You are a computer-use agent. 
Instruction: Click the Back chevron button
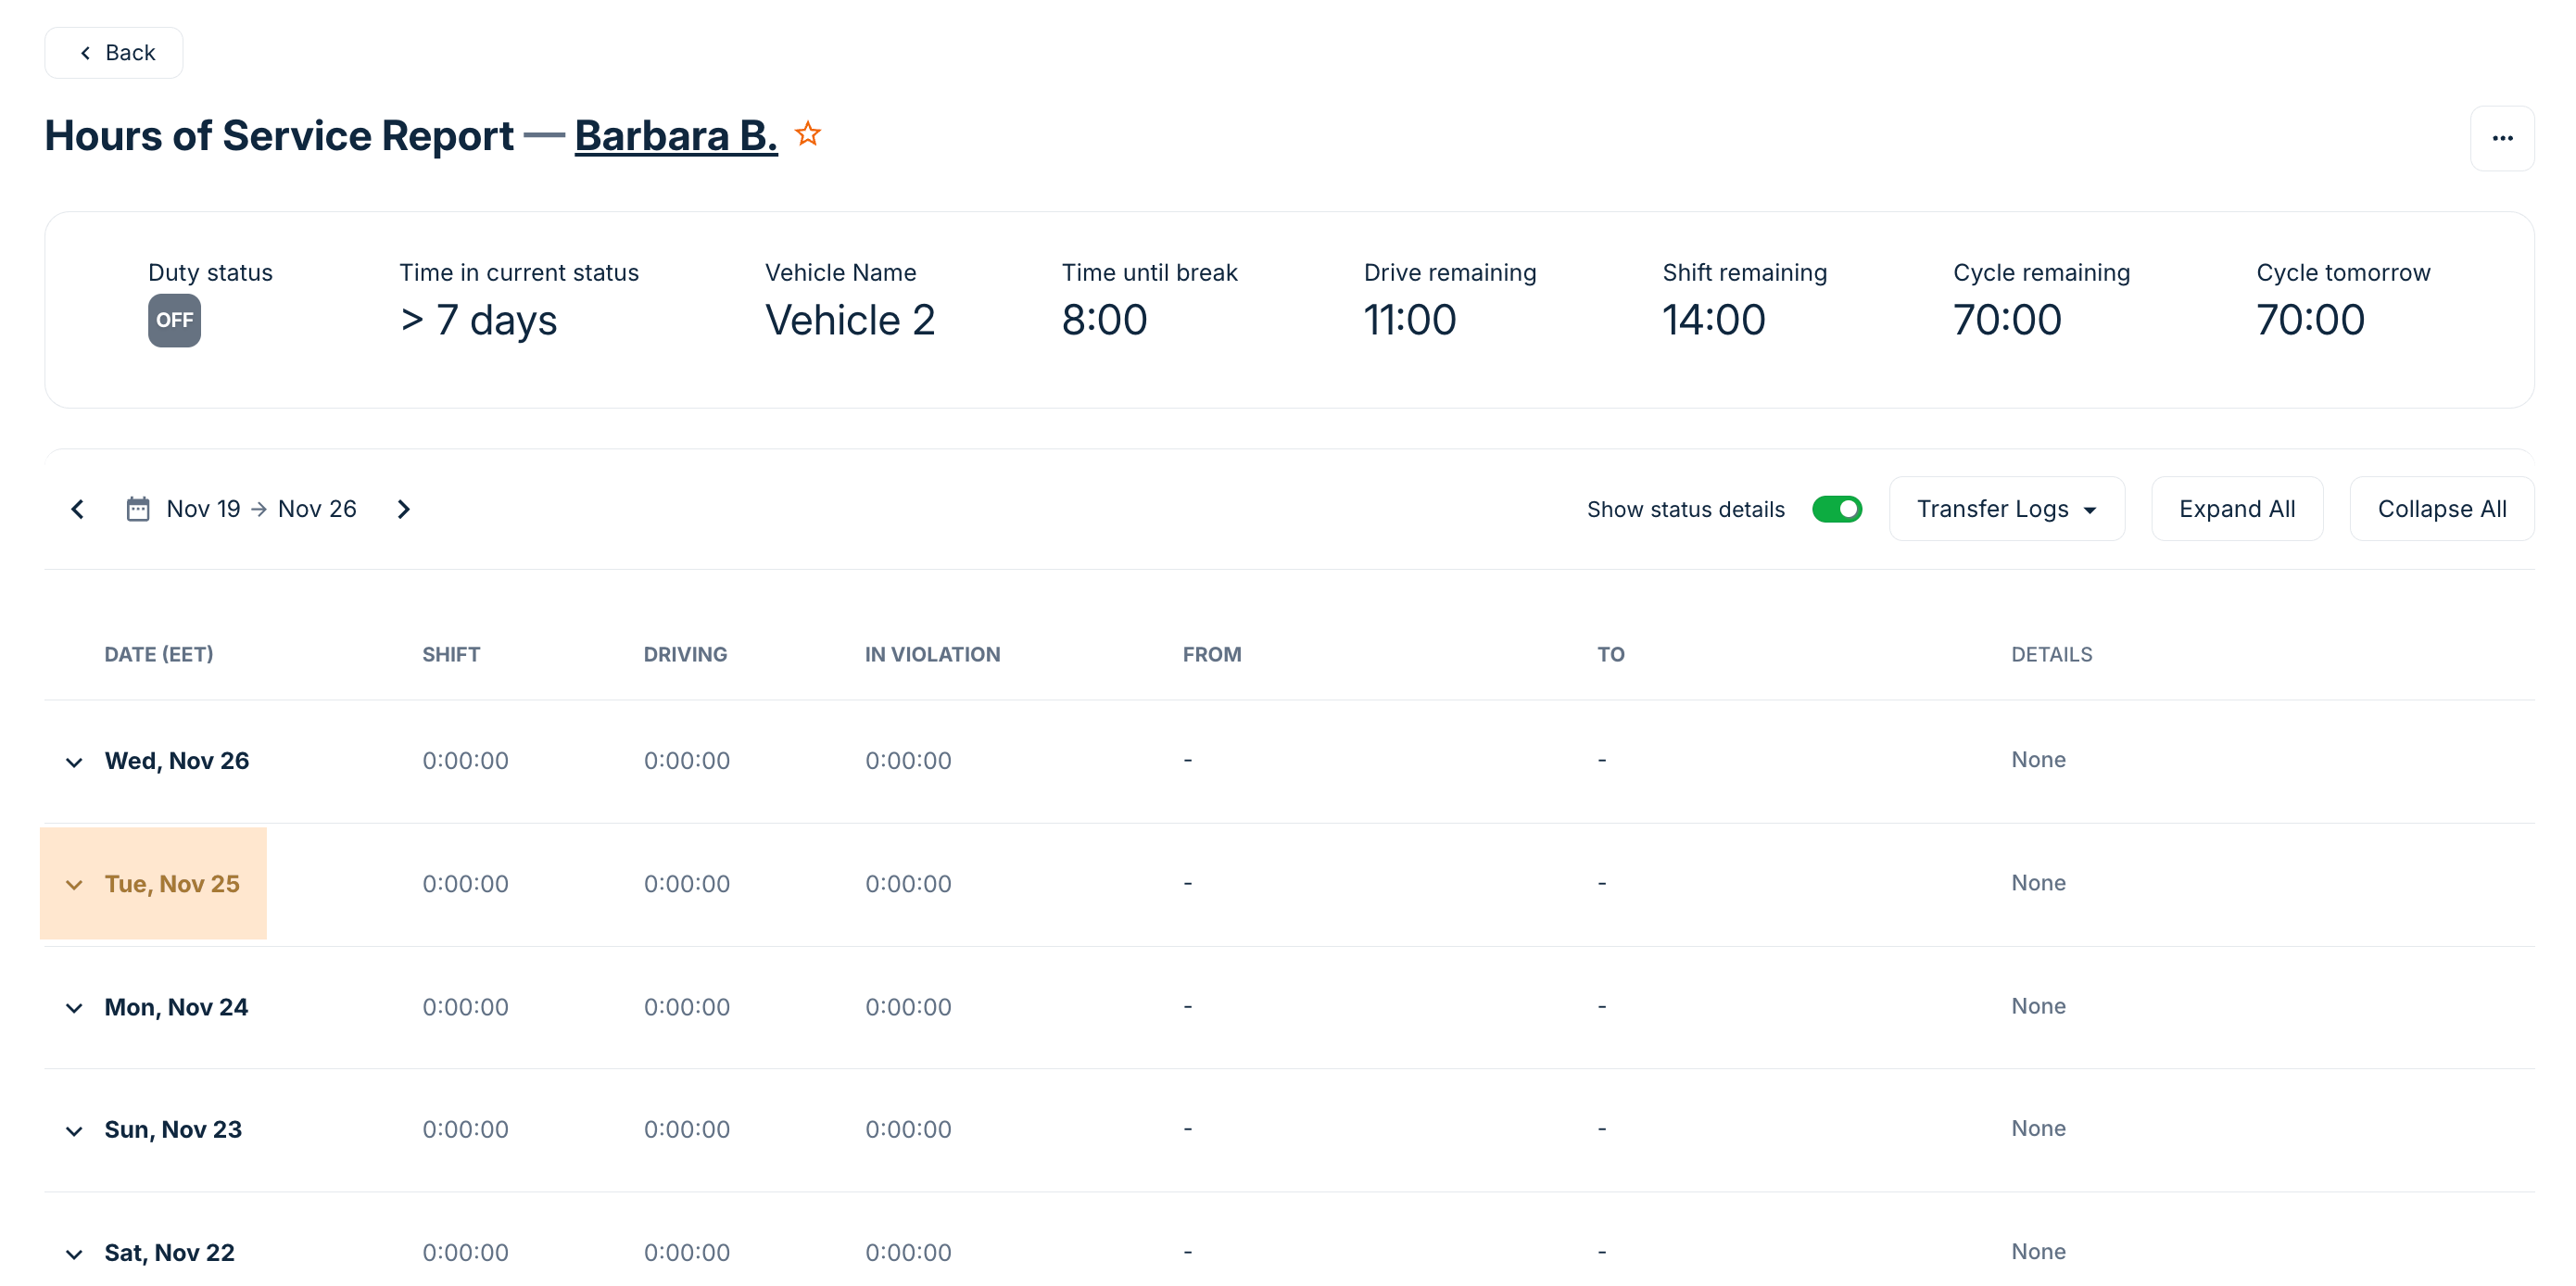click(x=114, y=53)
